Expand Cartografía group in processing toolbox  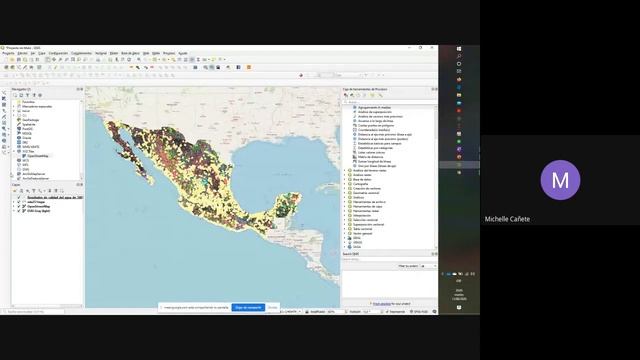pos(345,184)
